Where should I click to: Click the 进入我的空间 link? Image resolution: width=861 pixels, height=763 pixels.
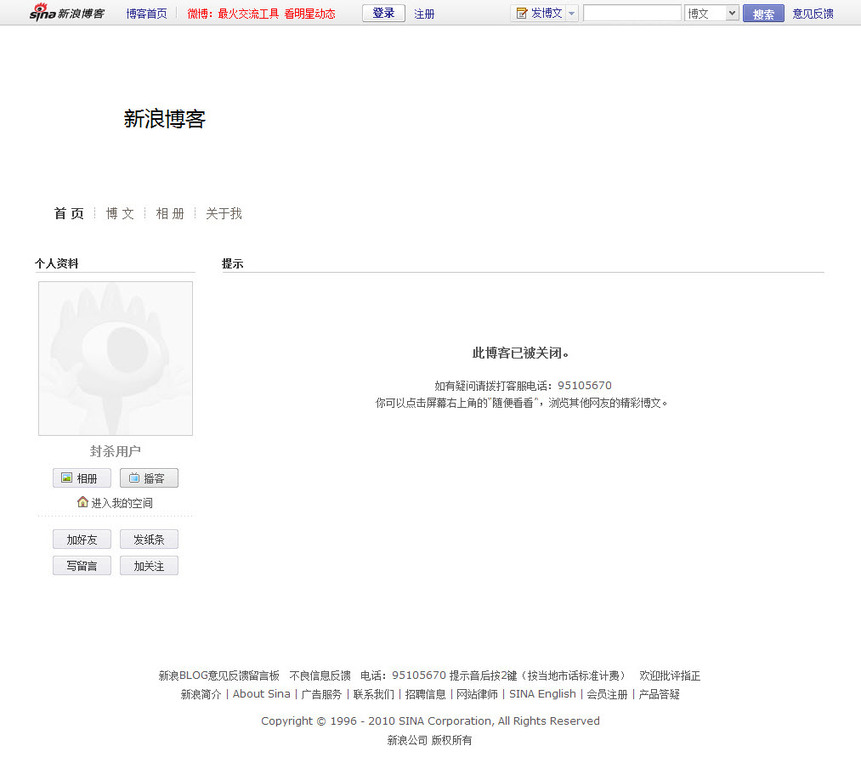(x=122, y=503)
